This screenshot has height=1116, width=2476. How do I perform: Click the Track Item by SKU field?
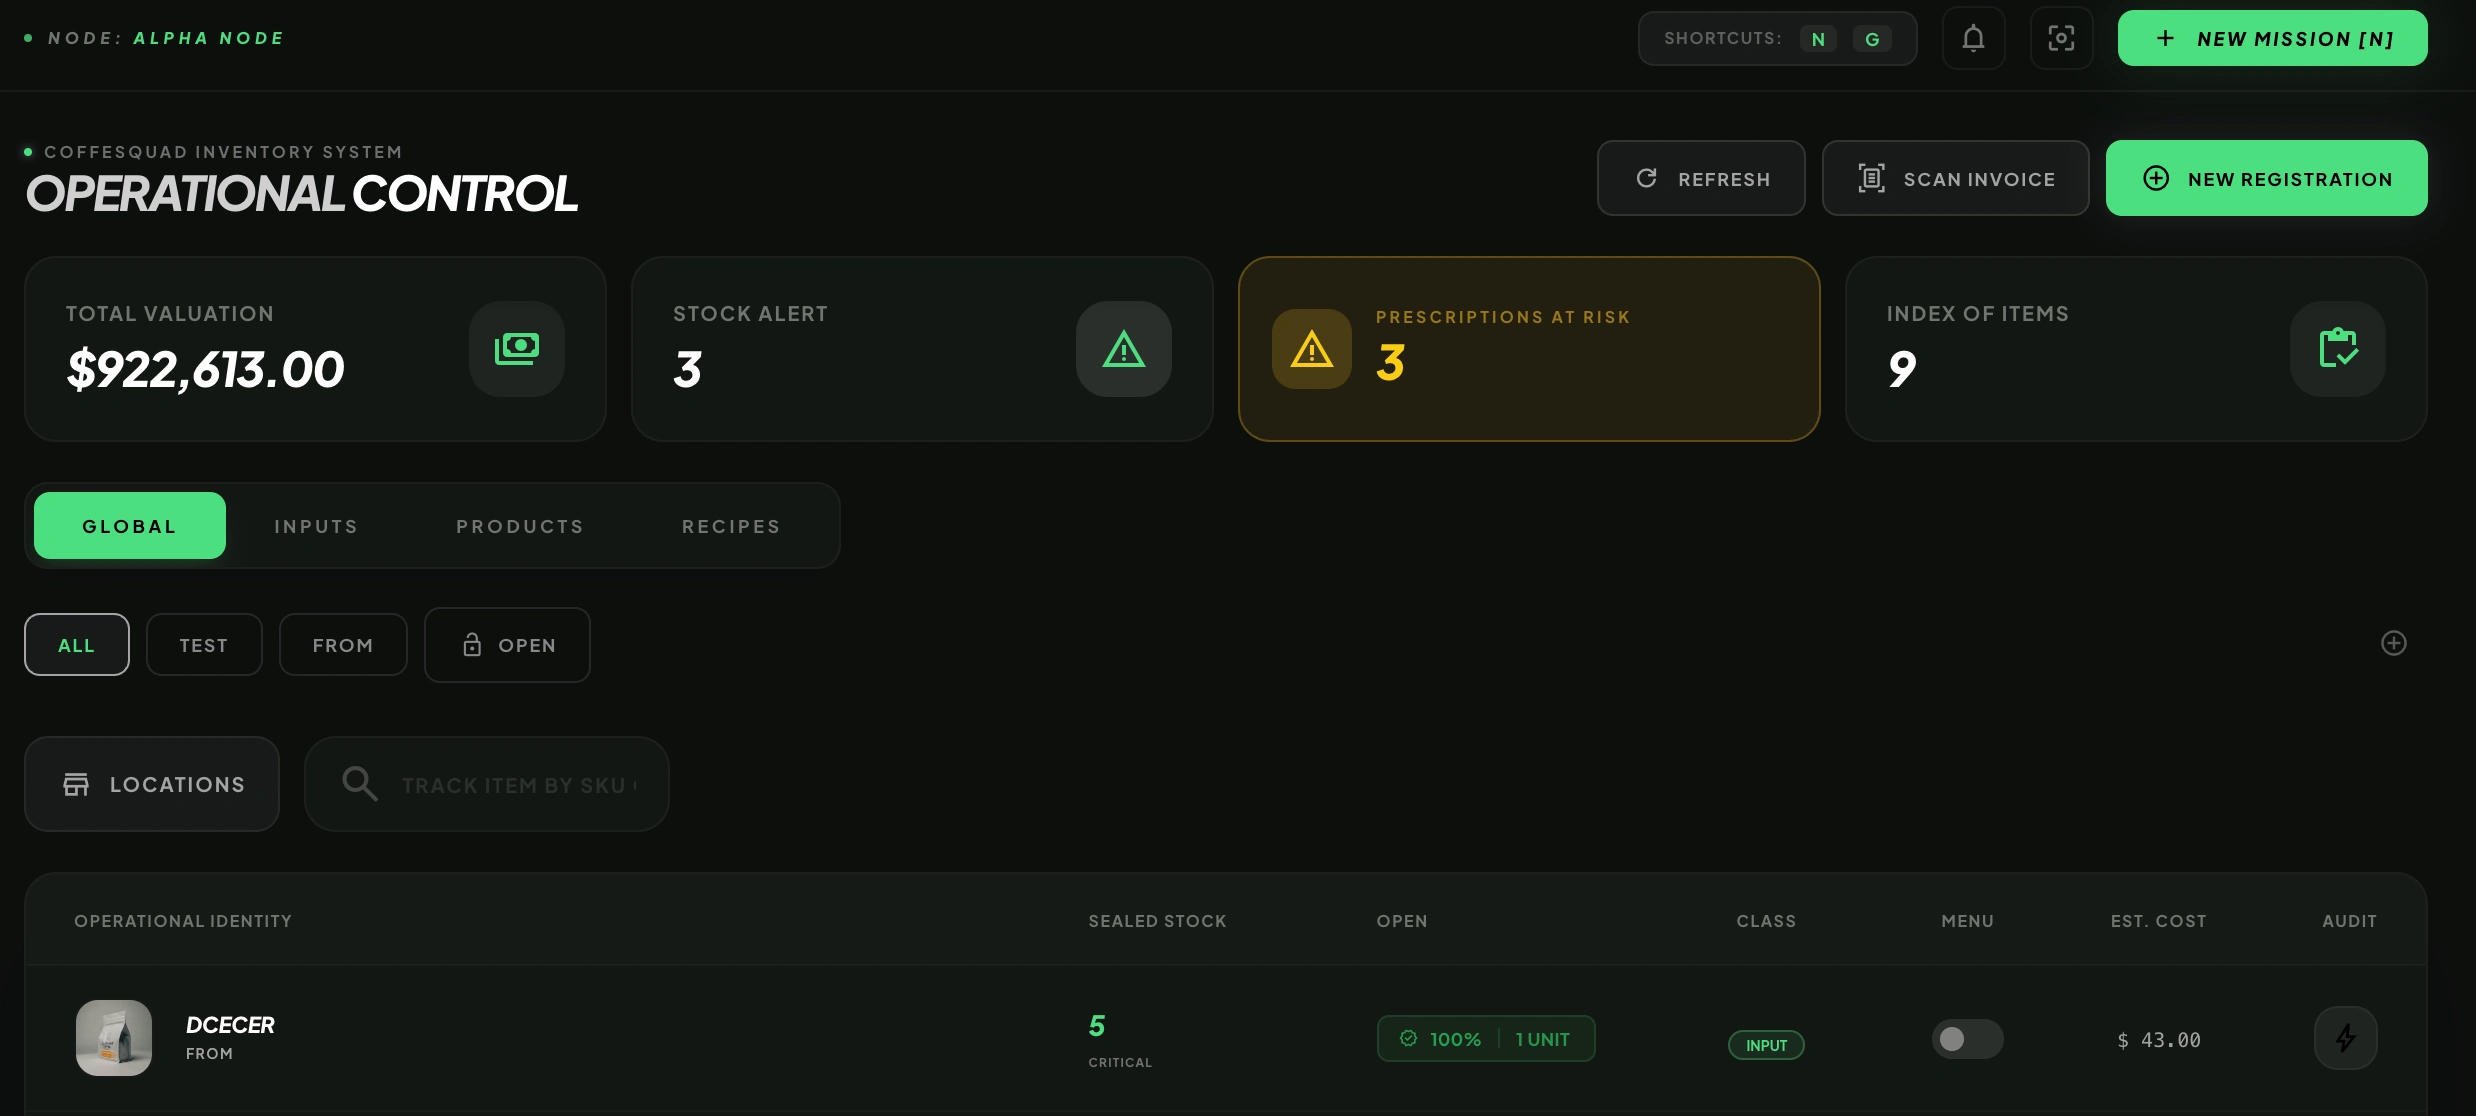pyautogui.click(x=518, y=785)
